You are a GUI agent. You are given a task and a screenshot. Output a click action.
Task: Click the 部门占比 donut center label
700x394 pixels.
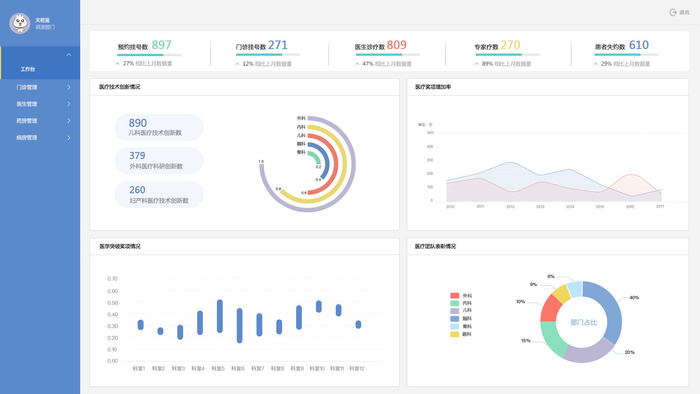pyautogui.click(x=583, y=322)
